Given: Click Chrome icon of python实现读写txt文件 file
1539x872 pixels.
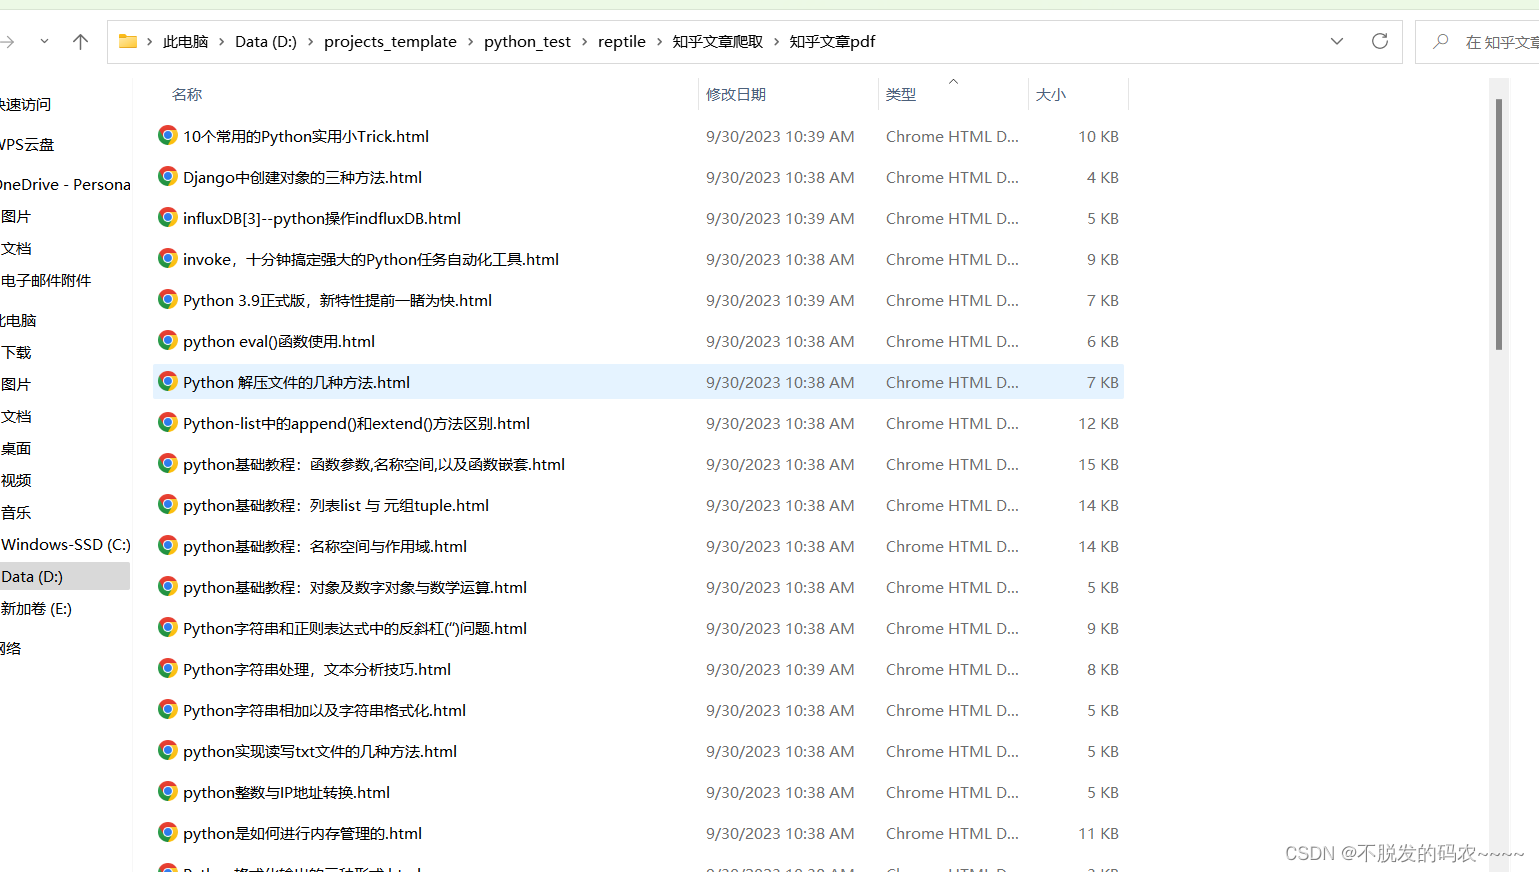Looking at the screenshot, I should click(168, 750).
